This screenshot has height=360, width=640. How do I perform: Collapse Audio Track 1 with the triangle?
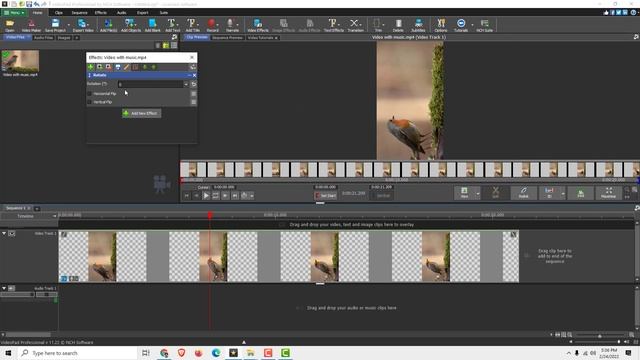(4, 288)
